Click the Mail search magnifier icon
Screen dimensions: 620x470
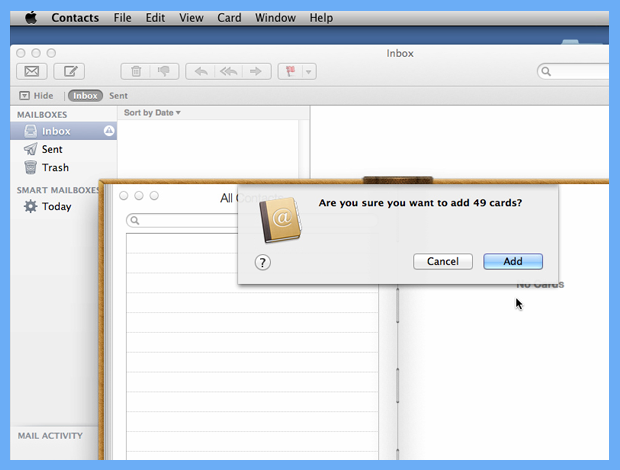pos(546,72)
